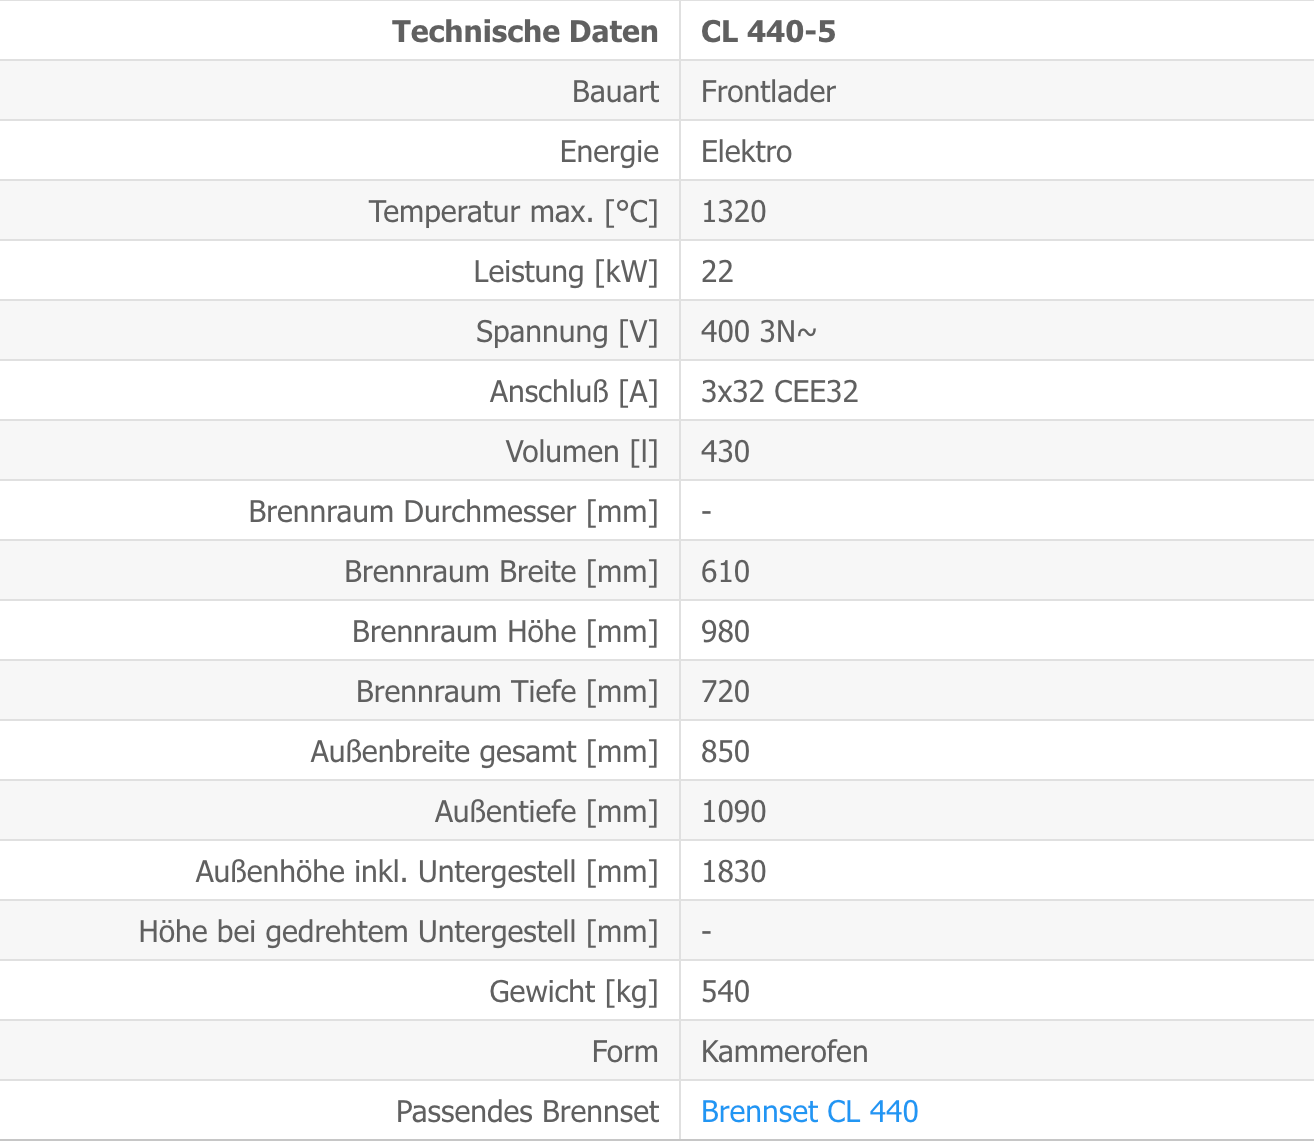Click the 400 3N~ voltage value
The image size is (1314, 1142).
coord(758,331)
